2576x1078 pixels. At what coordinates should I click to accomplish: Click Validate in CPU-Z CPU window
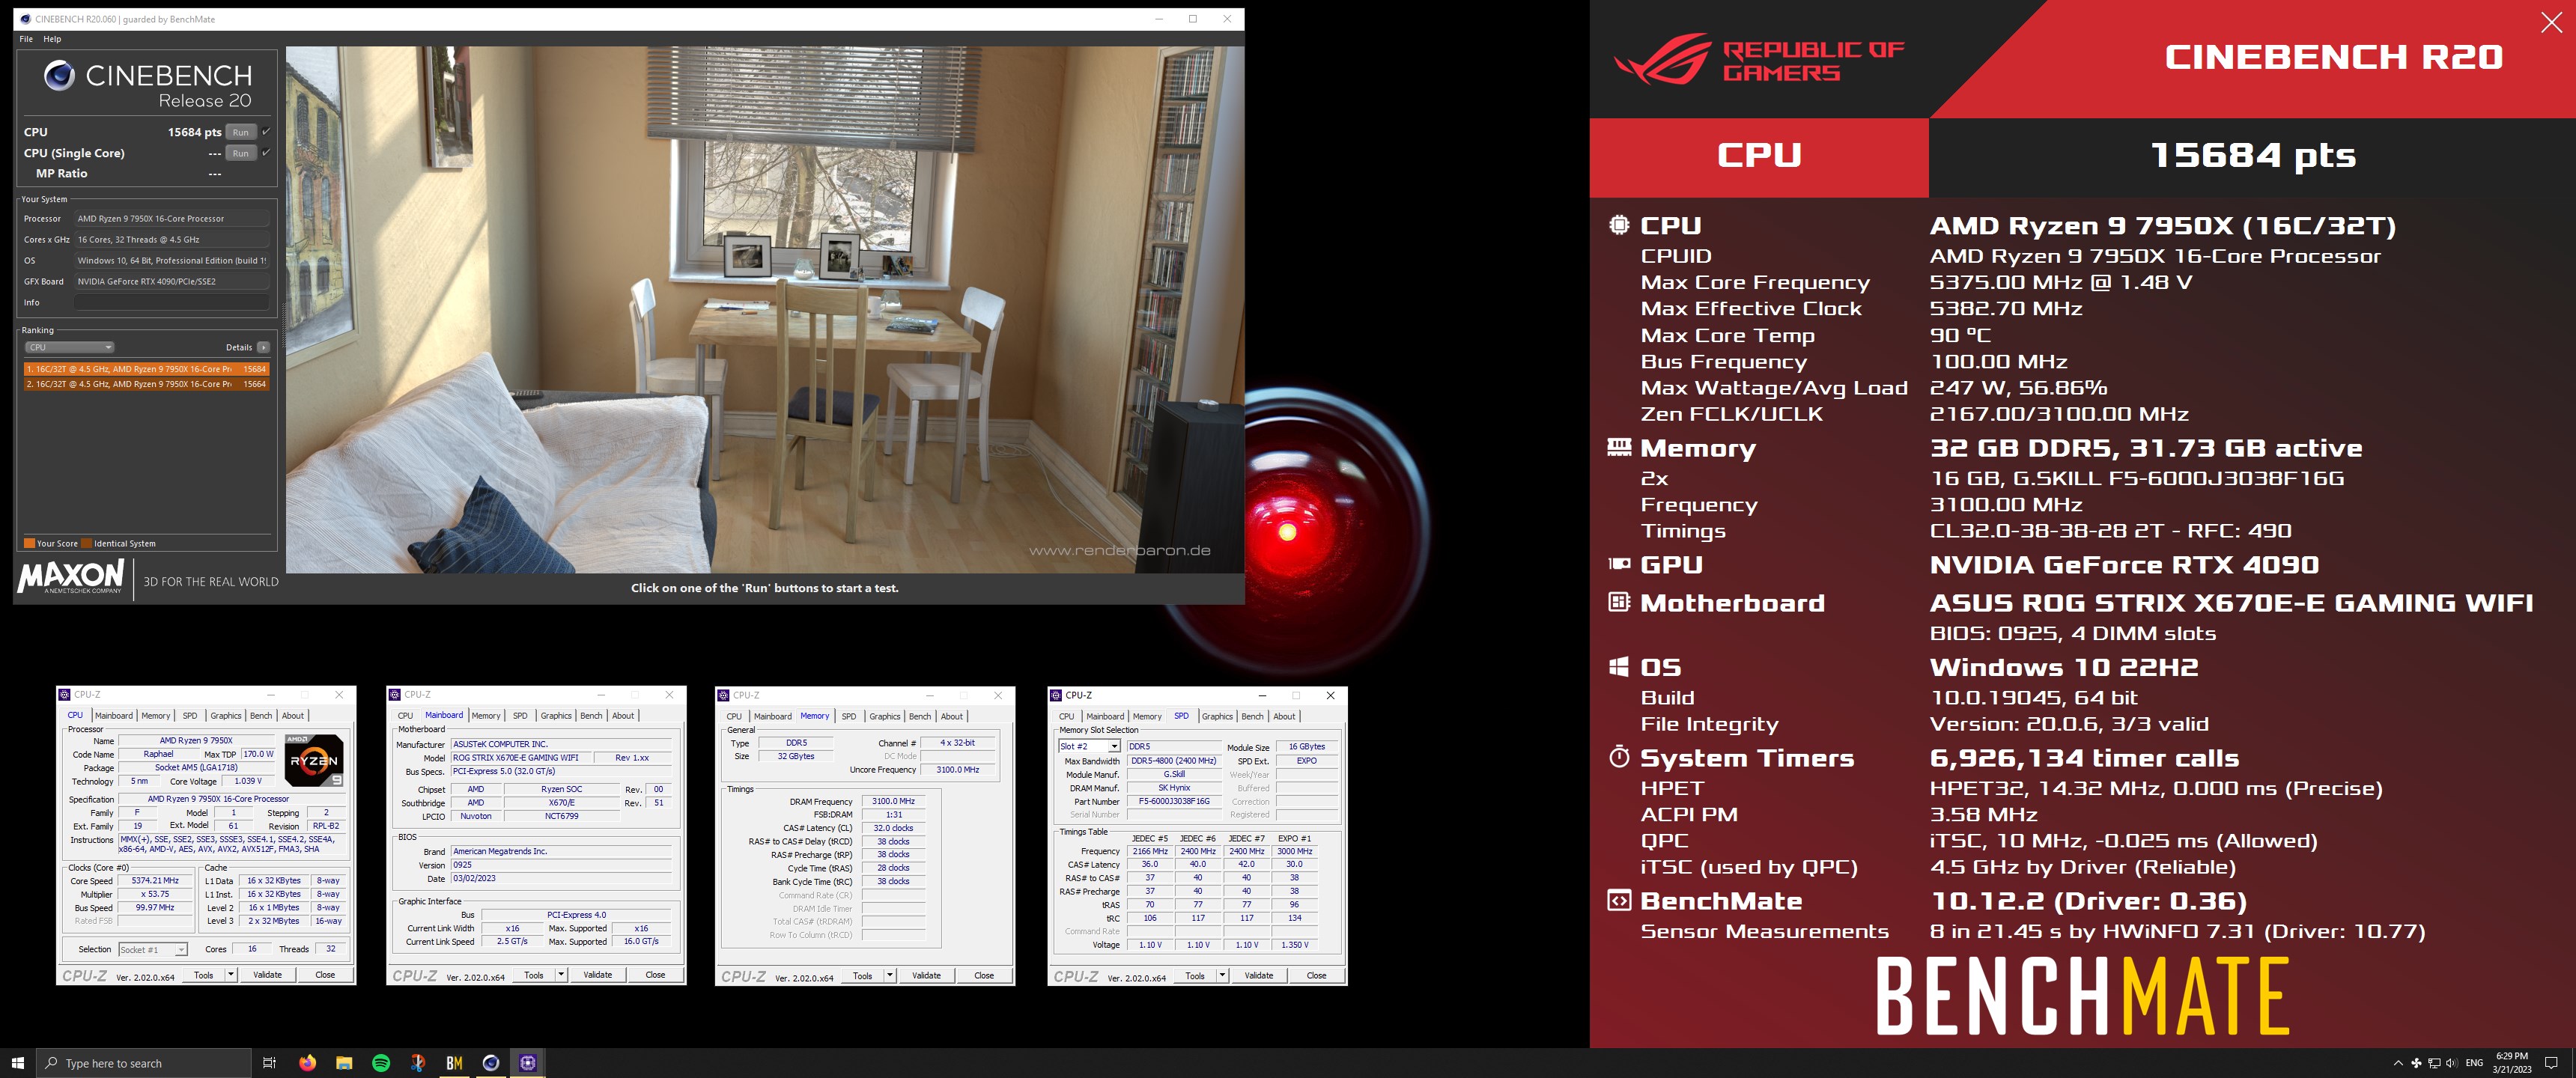click(267, 974)
